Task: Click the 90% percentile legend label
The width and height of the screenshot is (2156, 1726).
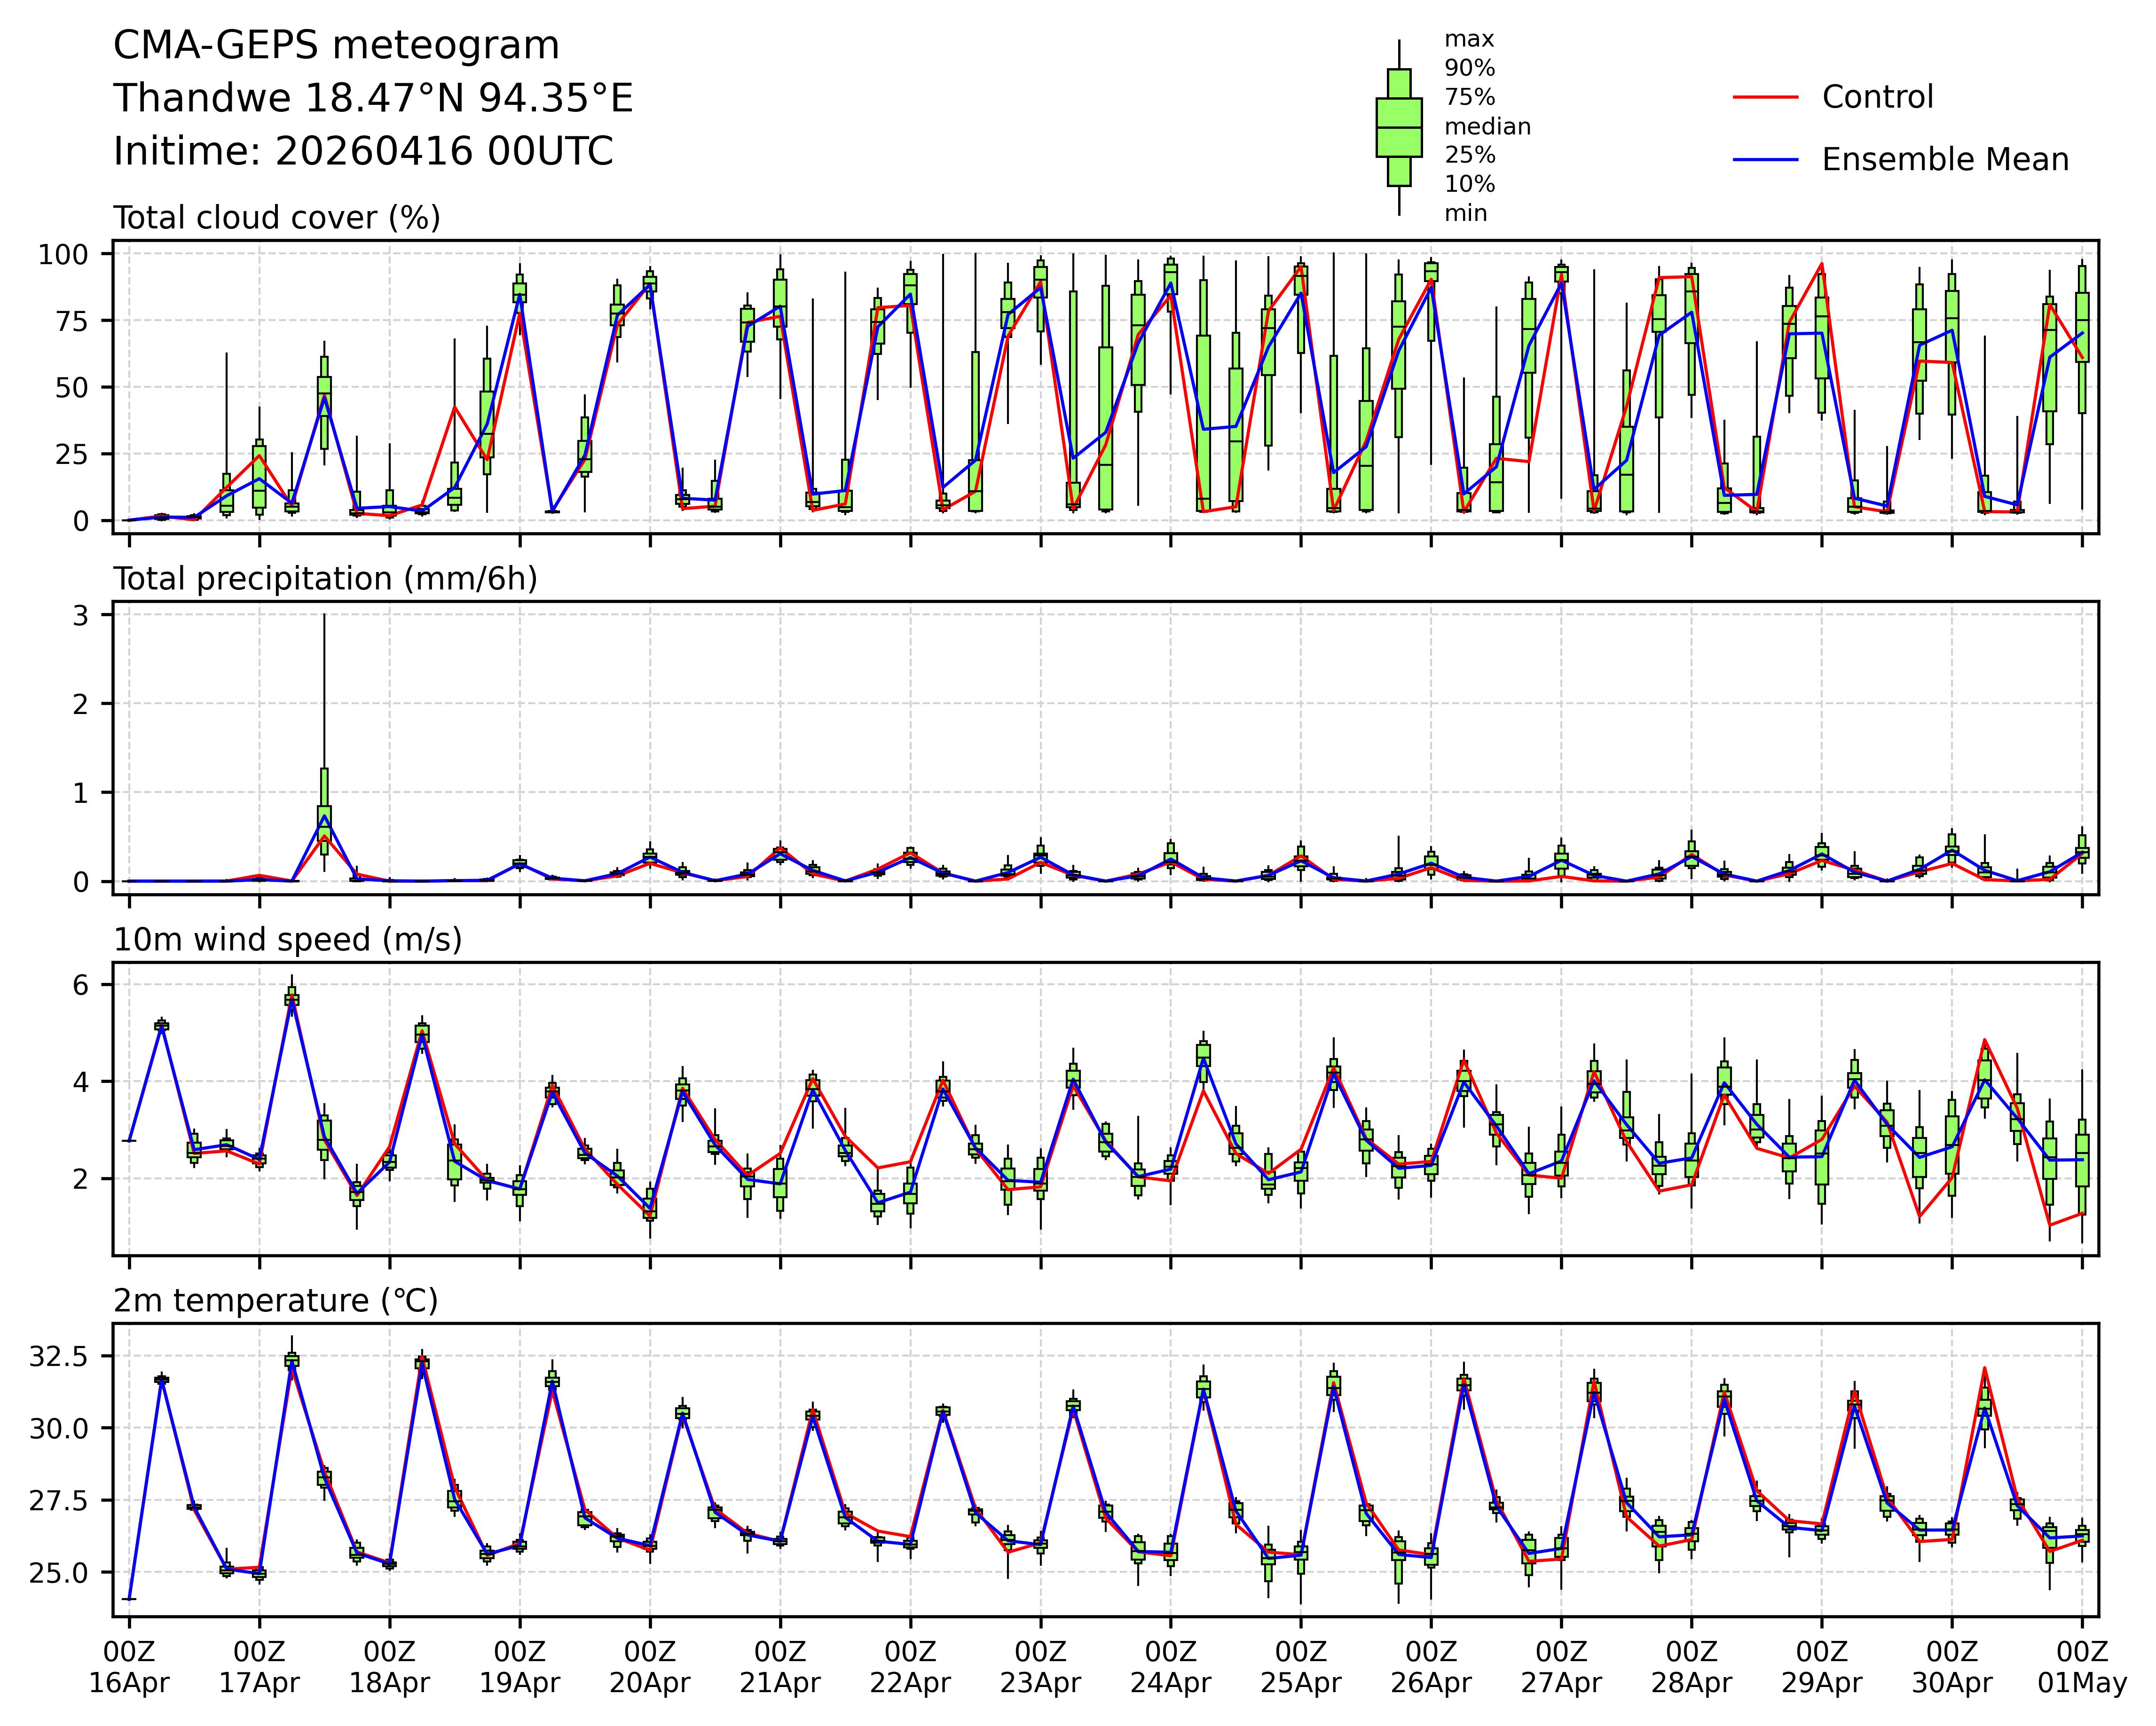Action: click(1469, 69)
